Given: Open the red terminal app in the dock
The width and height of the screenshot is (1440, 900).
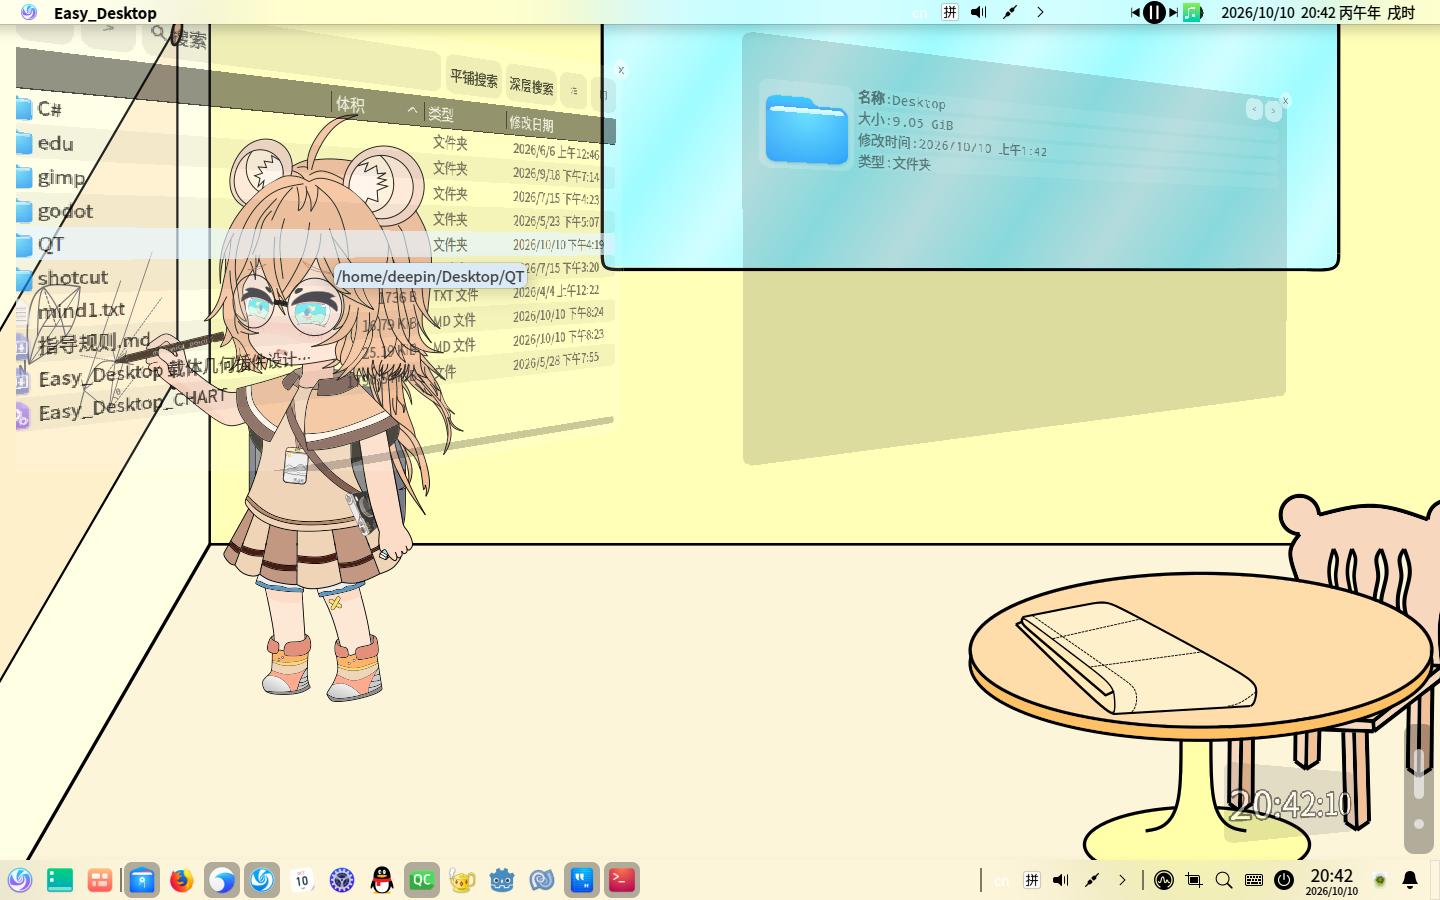Looking at the screenshot, I should pos(622,880).
